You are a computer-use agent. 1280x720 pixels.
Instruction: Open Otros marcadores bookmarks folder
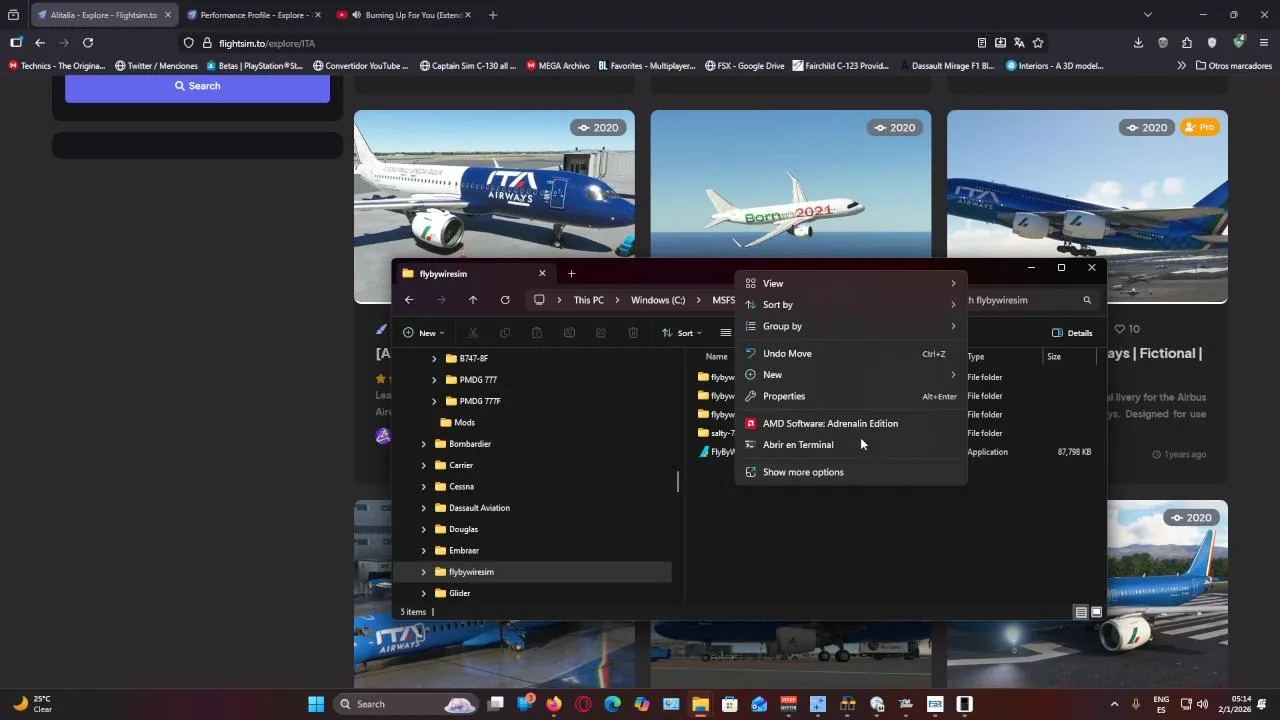coord(1233,66)
